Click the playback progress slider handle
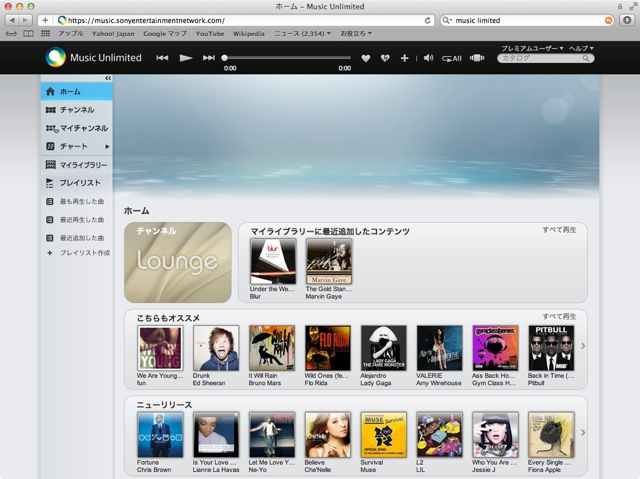 (224, 58)
